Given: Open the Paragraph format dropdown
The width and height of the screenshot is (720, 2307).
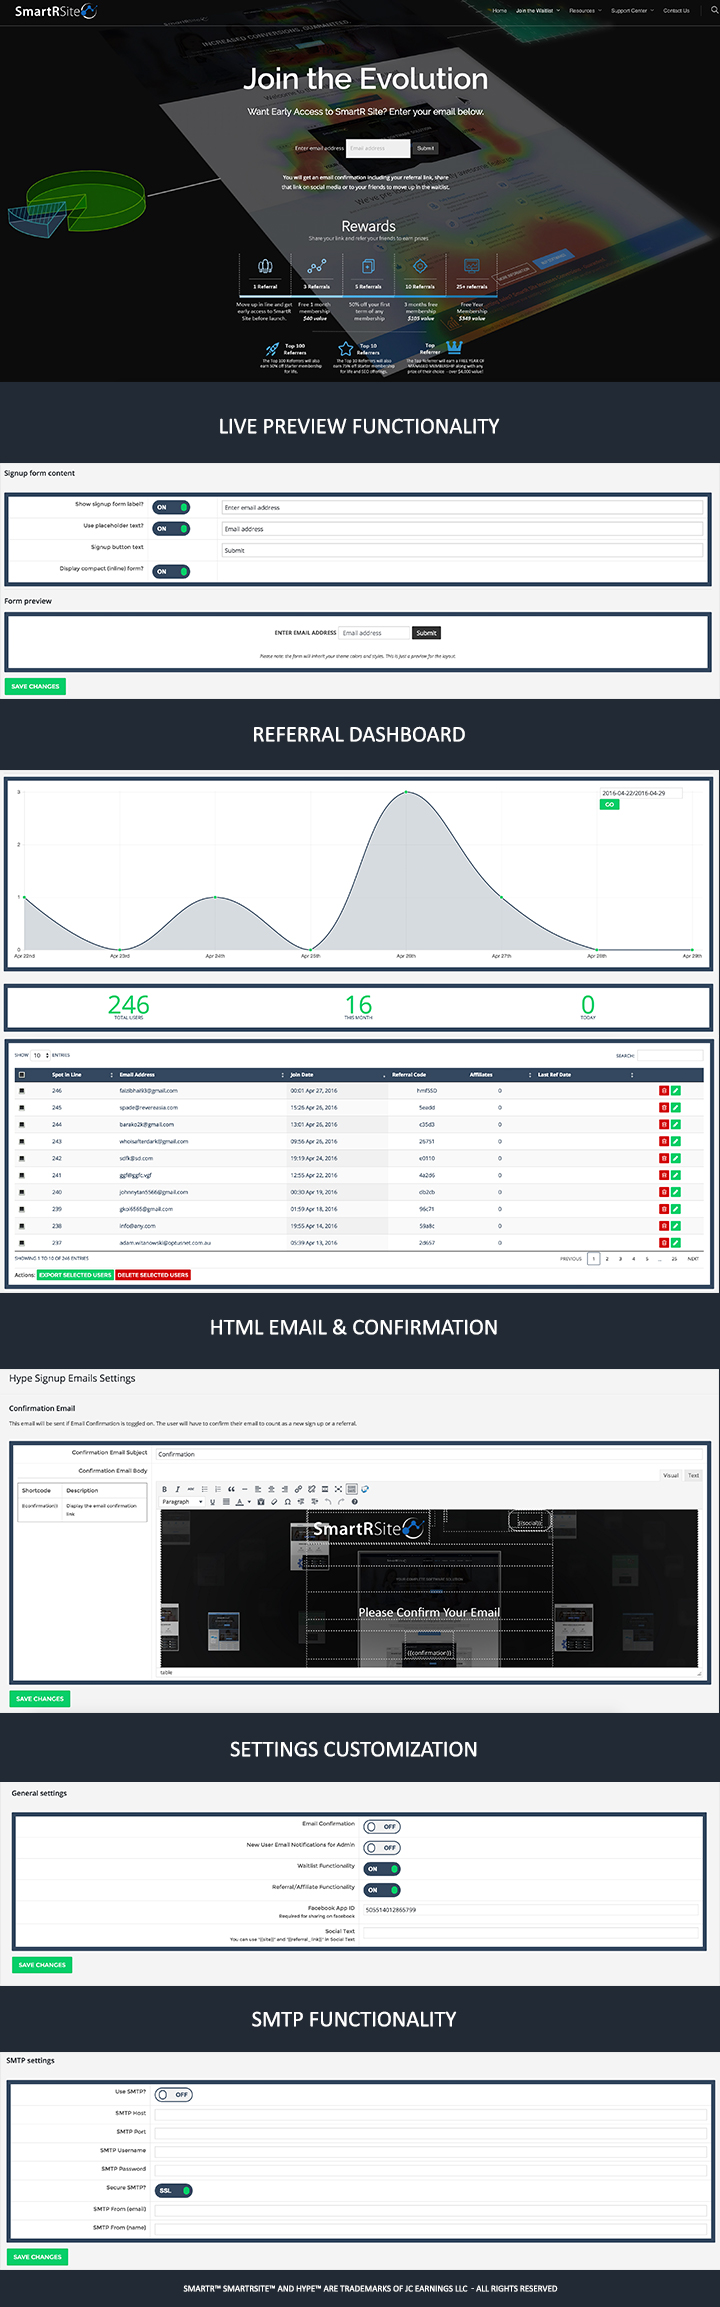Looking at the screenshot, I should pyautogui.click(x=182, y=1501).
